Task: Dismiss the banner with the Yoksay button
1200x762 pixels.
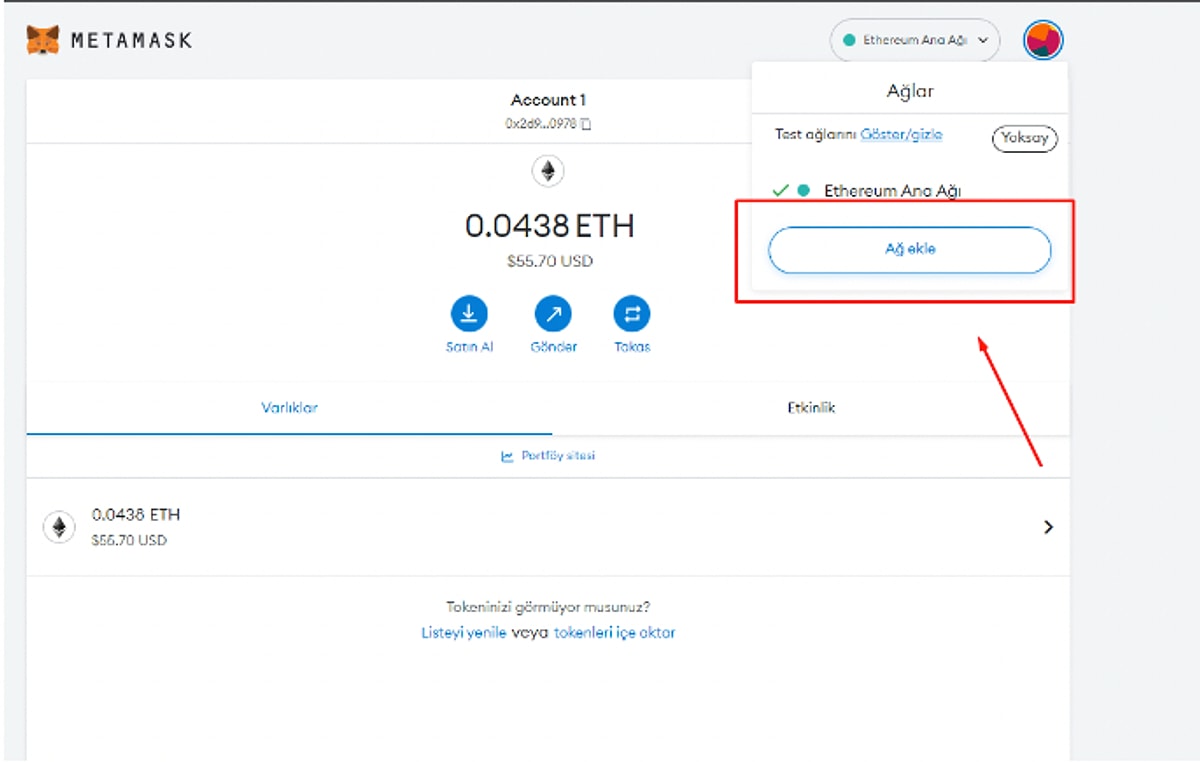Action: pyautogui.click(x=1024, y=138)
